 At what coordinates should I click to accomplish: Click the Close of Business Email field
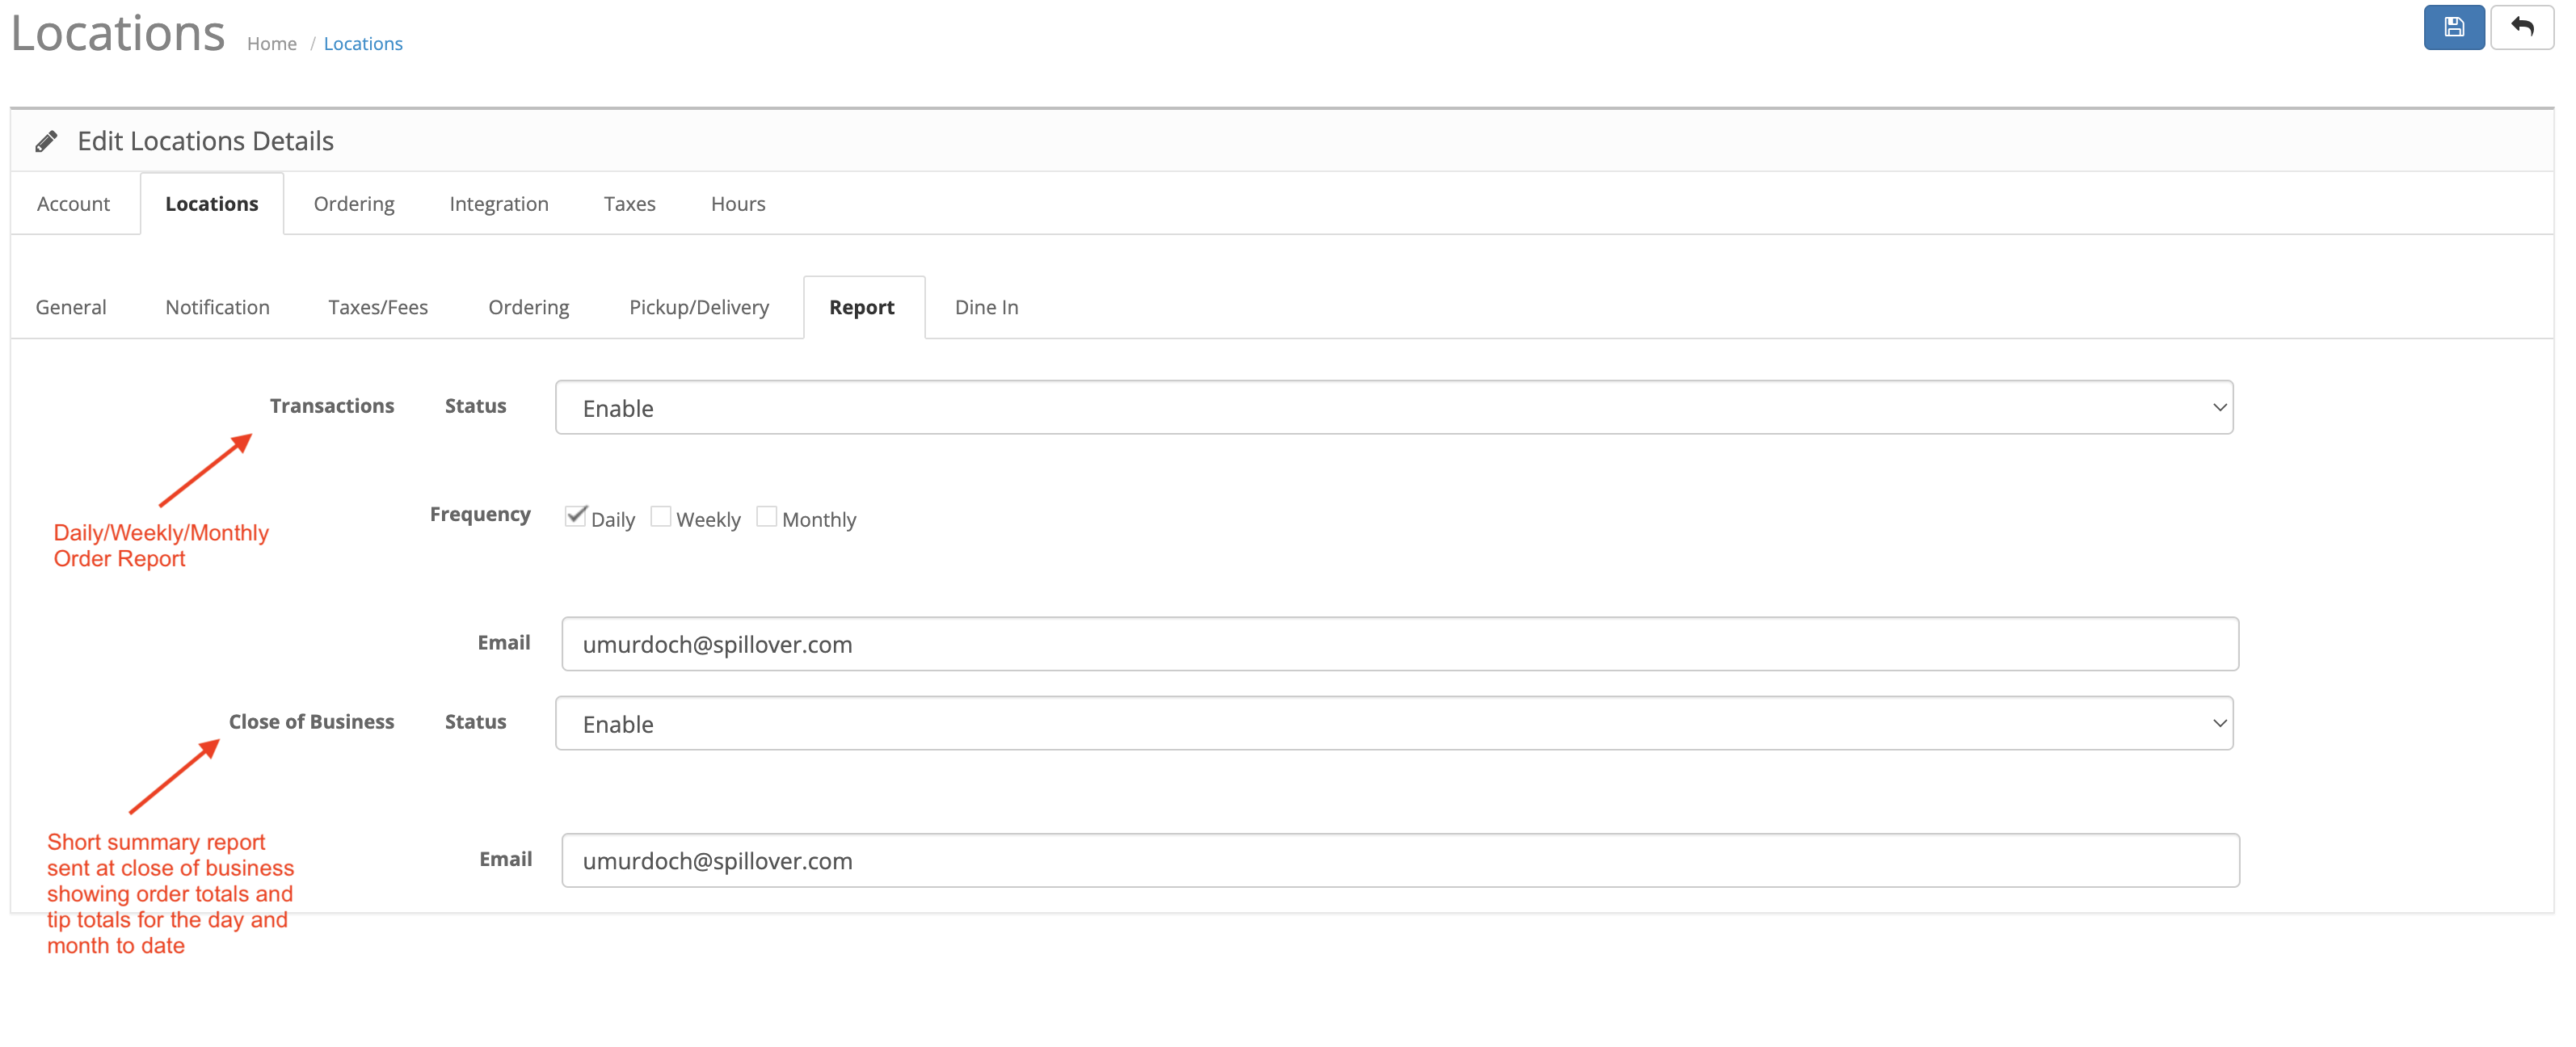point(1400,860)
